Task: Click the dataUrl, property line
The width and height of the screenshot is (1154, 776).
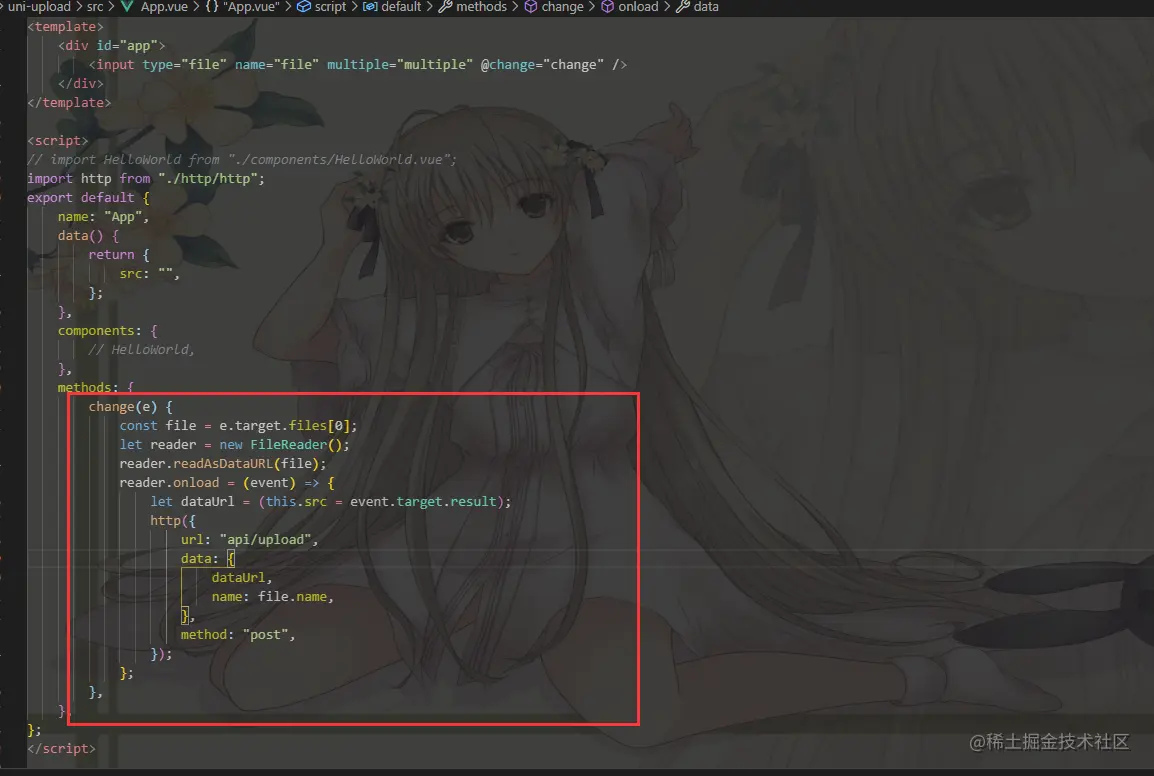Action: click(x=242, y=579)
